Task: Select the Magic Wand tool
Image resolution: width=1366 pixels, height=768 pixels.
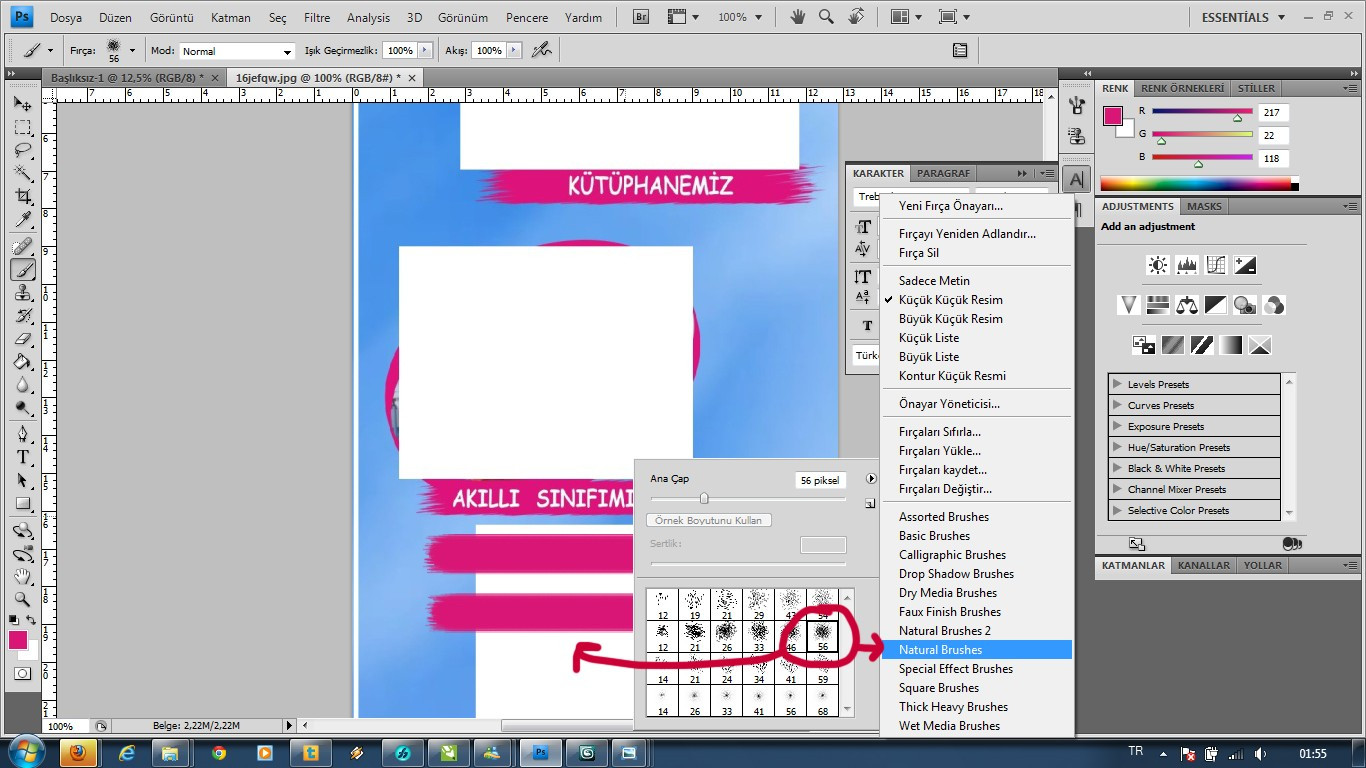Action: coord(23,174)
